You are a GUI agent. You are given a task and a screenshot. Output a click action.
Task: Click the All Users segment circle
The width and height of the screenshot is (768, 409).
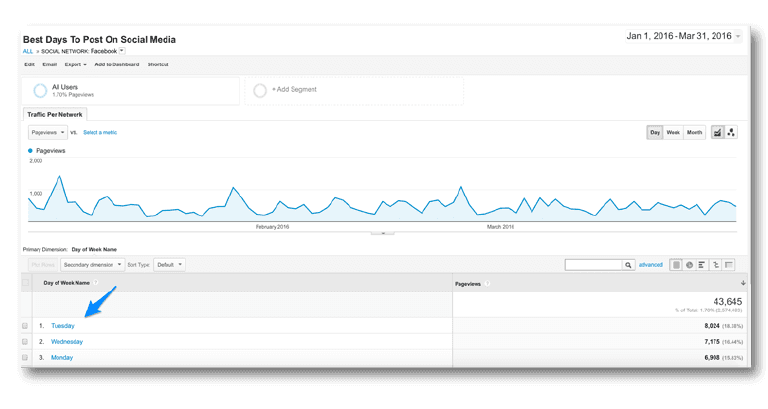(x=40, y=90)
